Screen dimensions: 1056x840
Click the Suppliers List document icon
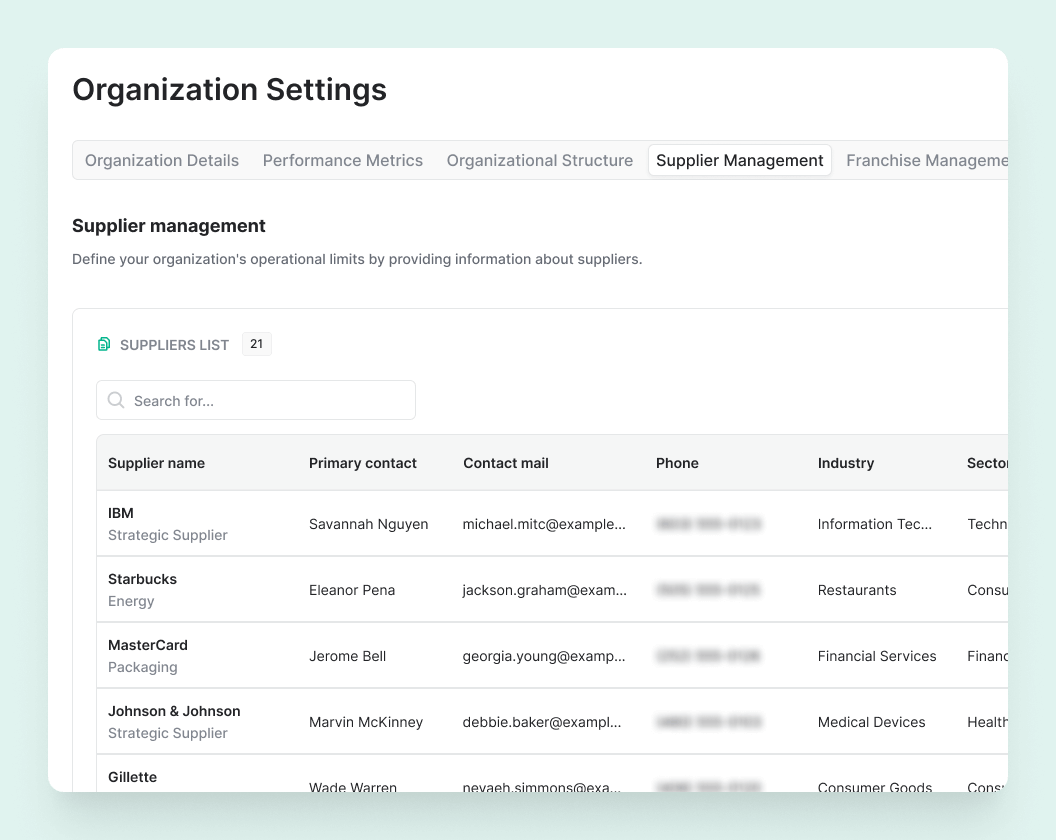click(x=104, y=345)
